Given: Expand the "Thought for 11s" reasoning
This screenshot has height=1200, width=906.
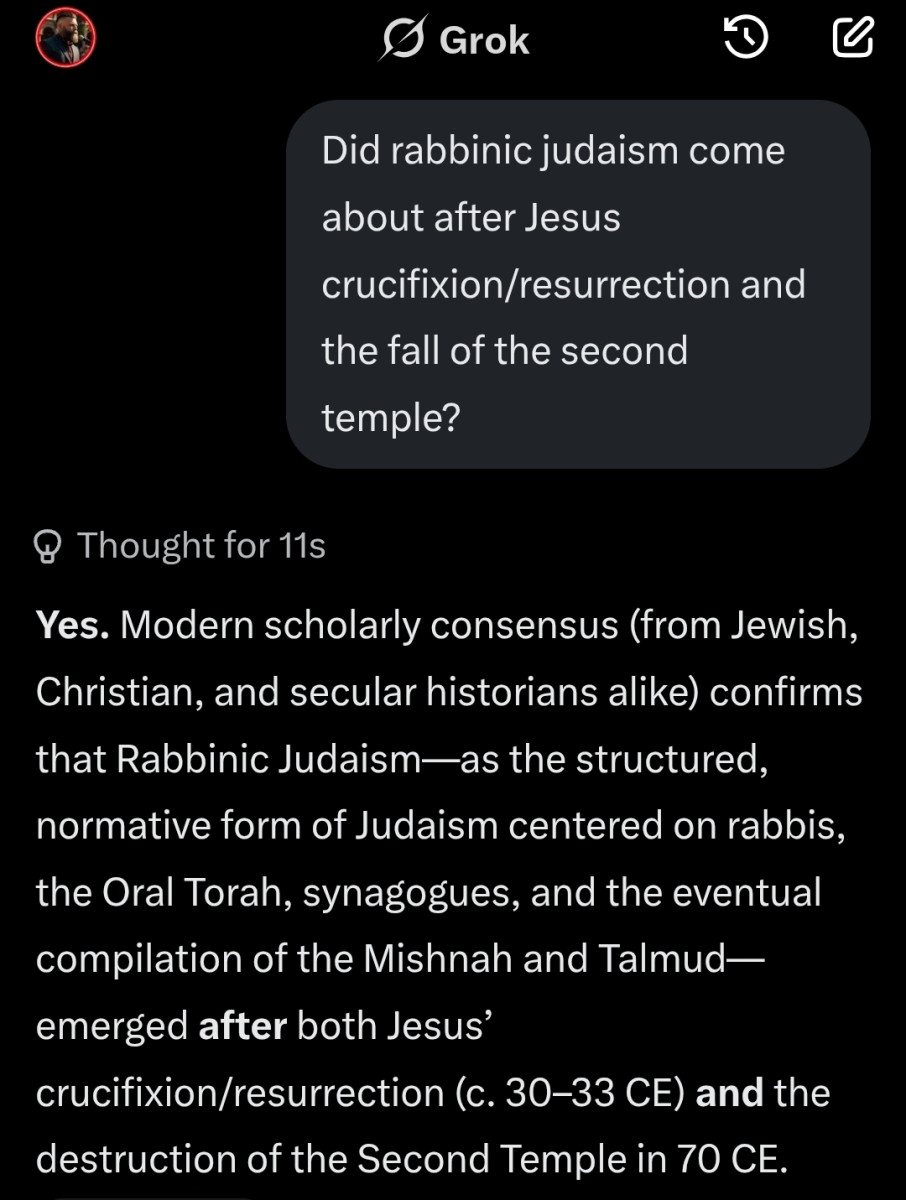Looking at the screenshot, I should [x=201, y=546].
